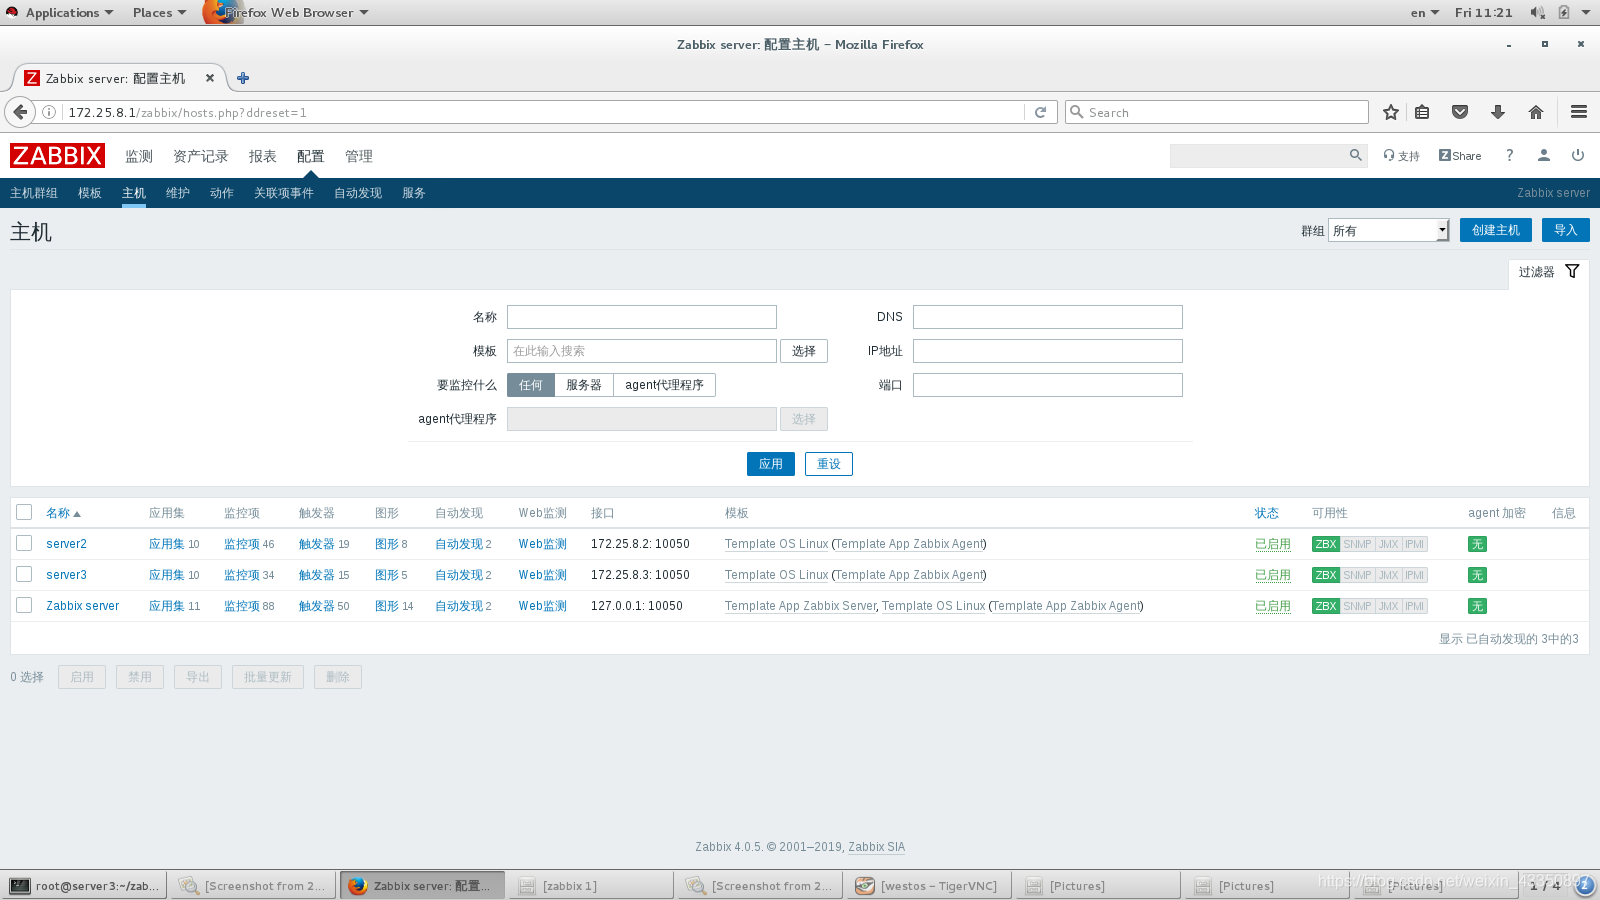Toggle the filter funnel tab
The width and height of the screenshot is (1600, 900).
pyautogui.click(x=1548, y=272)
